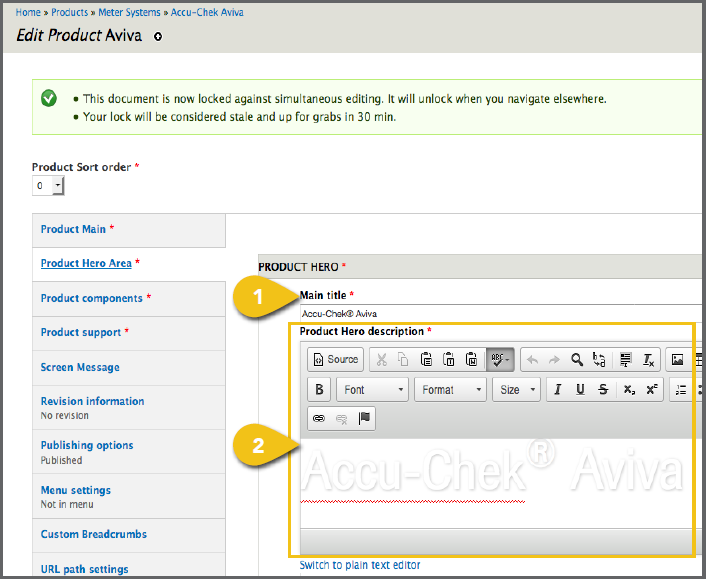Apply Subscript formatting

click(x=629, y=389)
